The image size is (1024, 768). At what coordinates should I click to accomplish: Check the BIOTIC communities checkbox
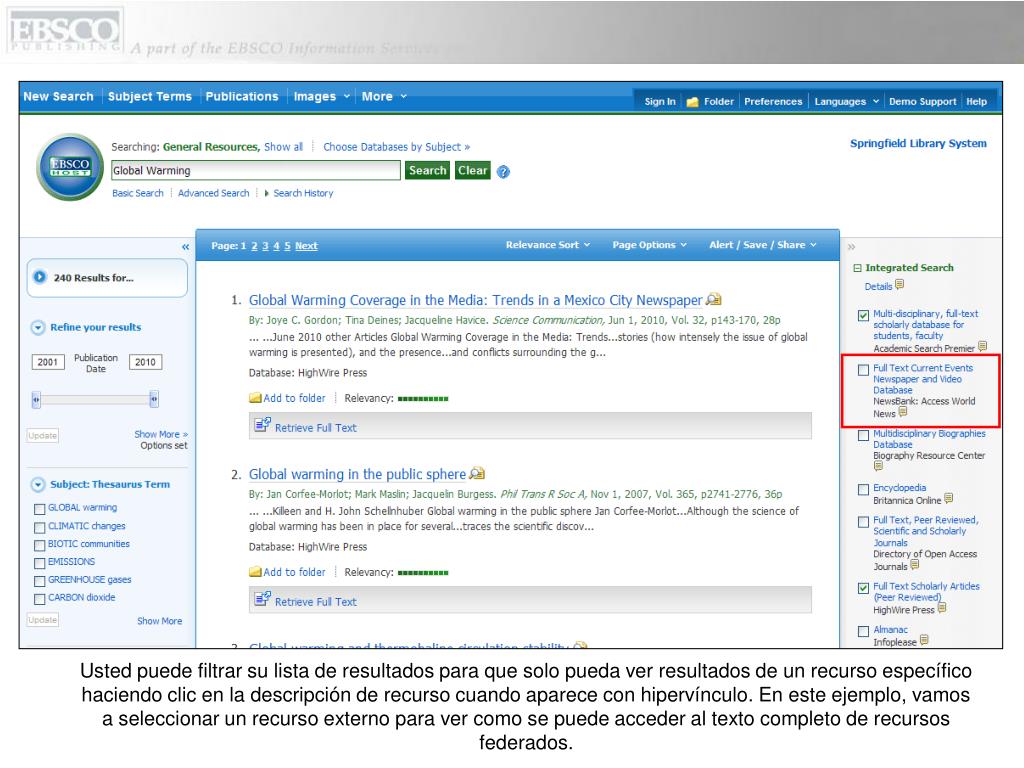(39, 545)
